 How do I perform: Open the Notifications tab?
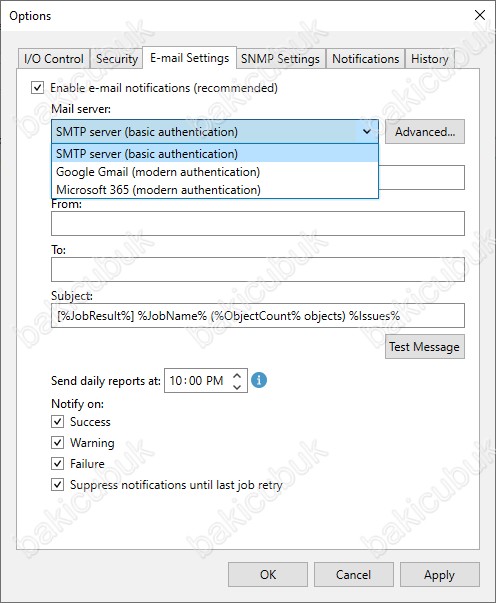click(x=365, y=59)
